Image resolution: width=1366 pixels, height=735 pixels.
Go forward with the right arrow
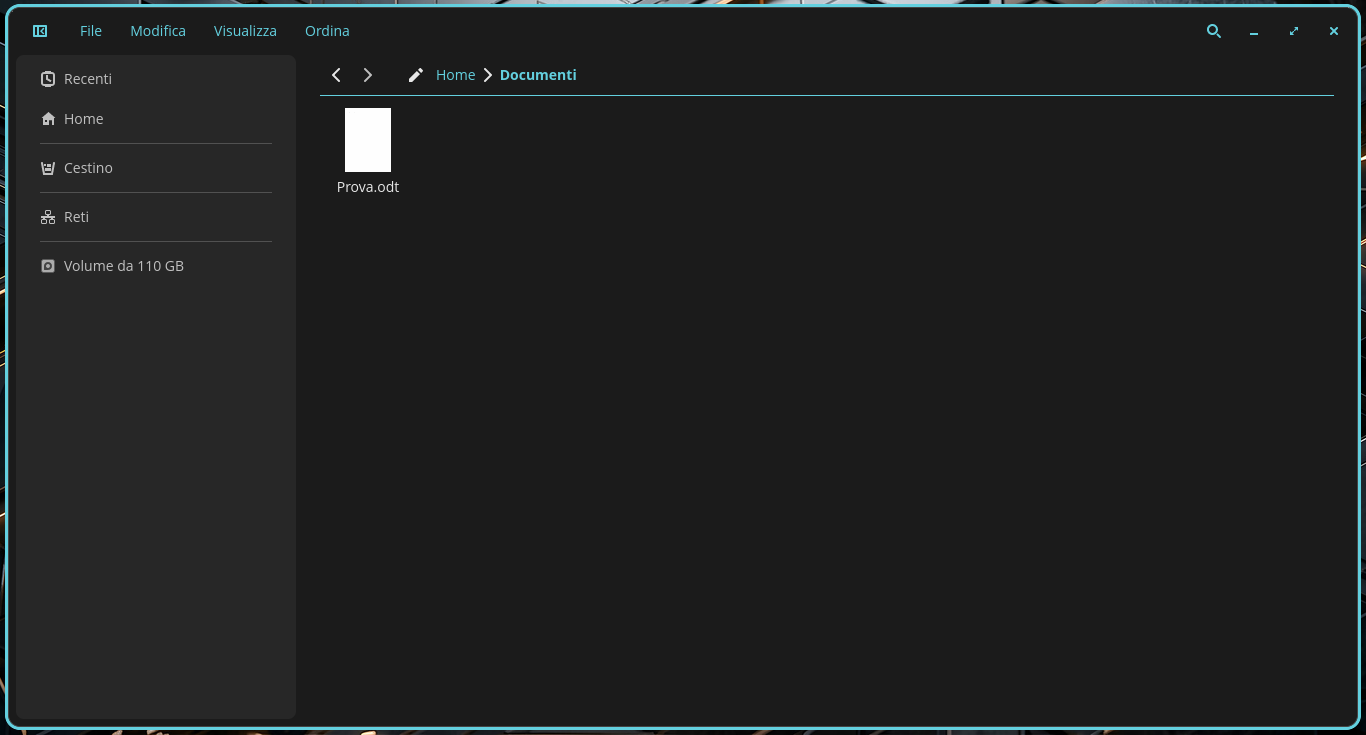point(368,75)
